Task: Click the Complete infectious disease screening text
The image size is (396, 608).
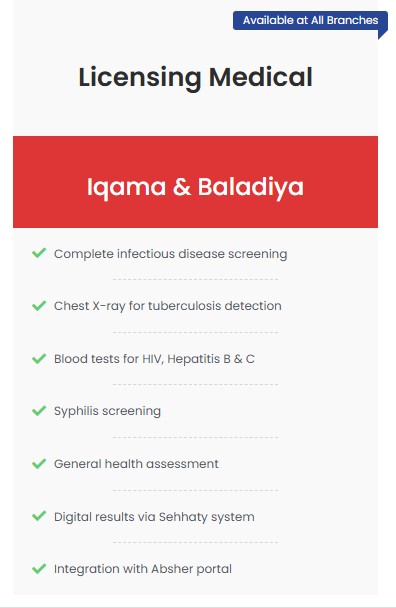Action: click(171, 254)
